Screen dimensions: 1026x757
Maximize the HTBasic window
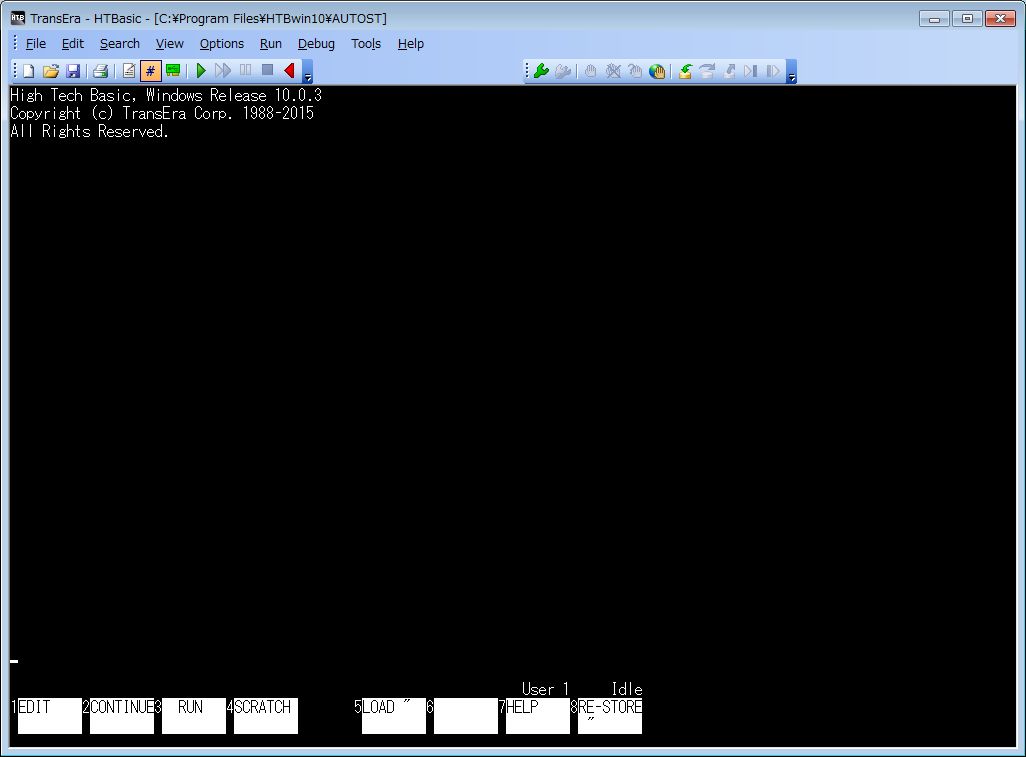click(967, 19)
